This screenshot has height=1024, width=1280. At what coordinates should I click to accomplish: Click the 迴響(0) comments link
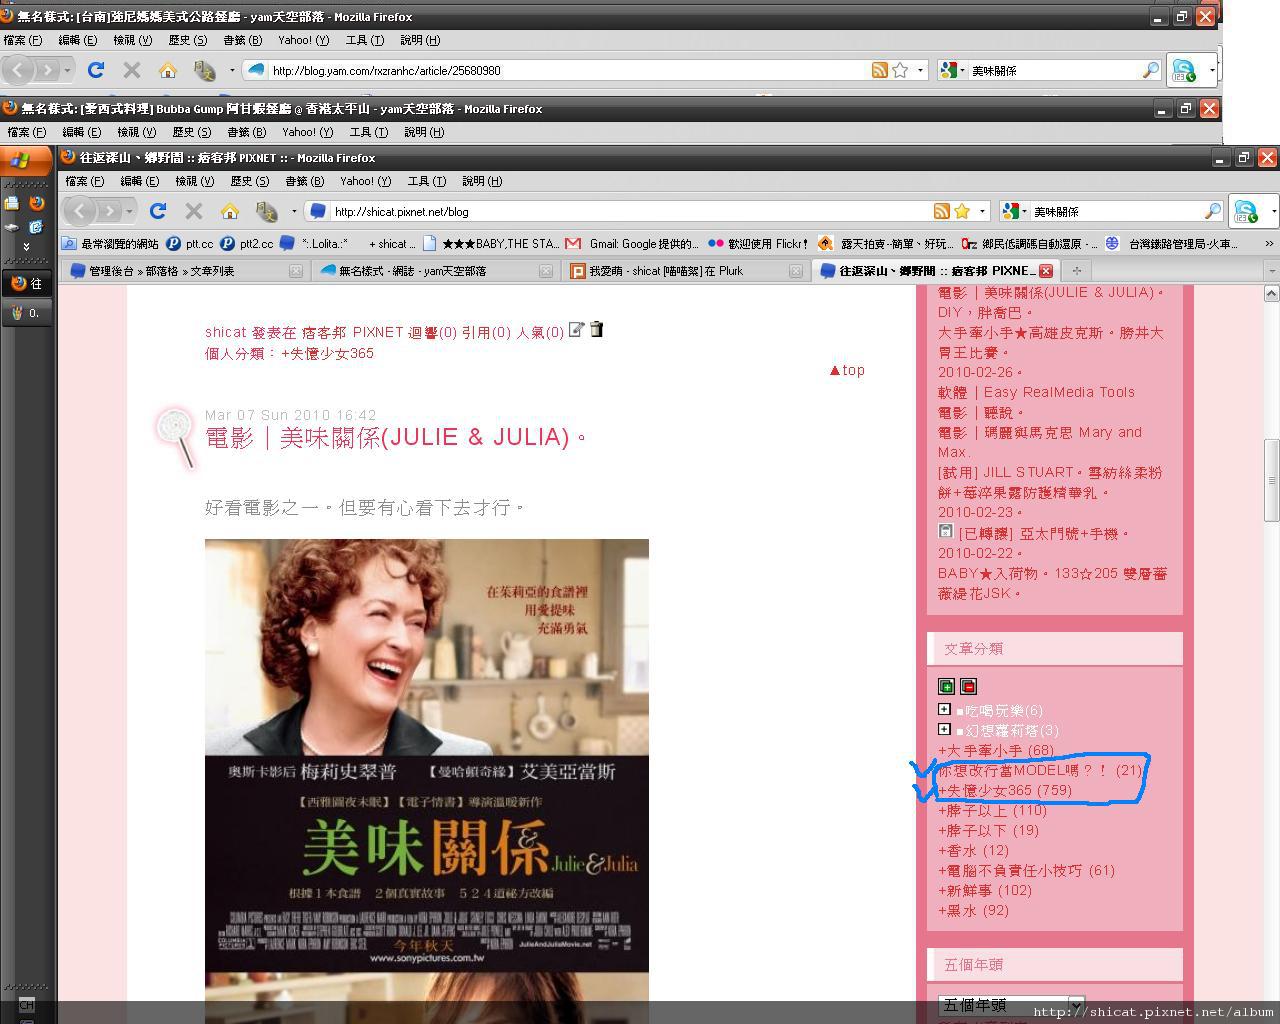point(432,332)
